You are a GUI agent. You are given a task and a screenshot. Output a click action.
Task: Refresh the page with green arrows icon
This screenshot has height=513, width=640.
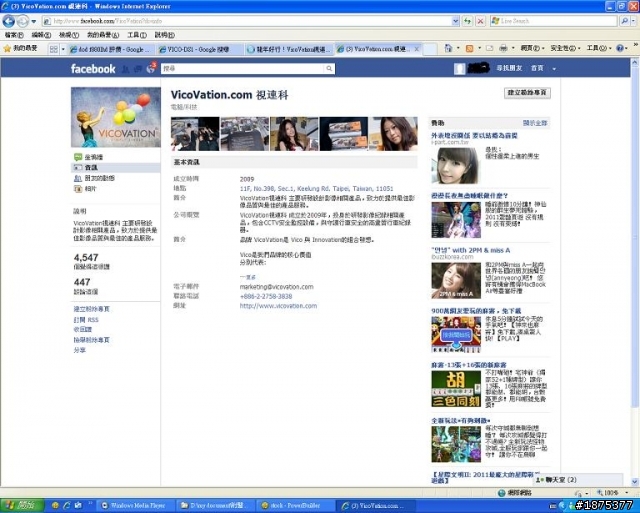(x=467, y=21)
